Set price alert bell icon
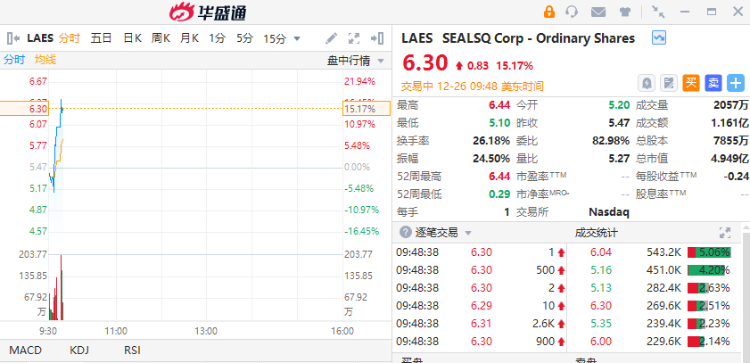 [x=647, y=83]
